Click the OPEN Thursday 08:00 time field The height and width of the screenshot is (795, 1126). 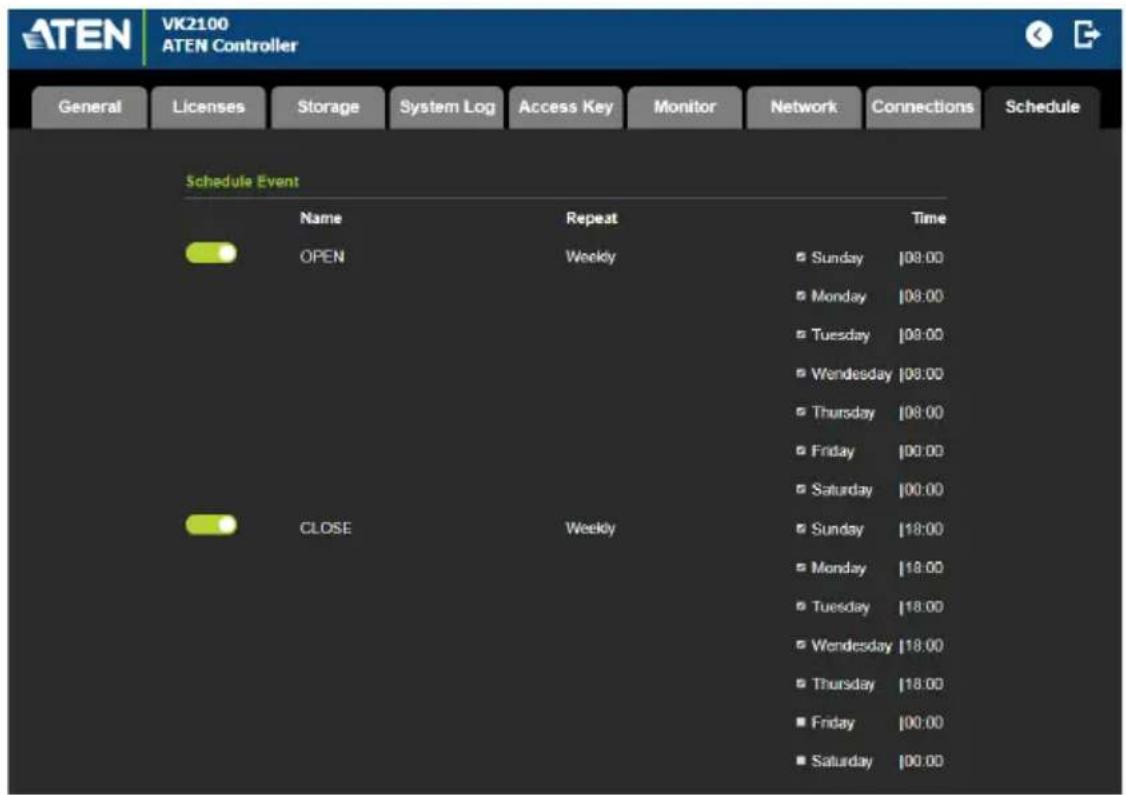921,413
